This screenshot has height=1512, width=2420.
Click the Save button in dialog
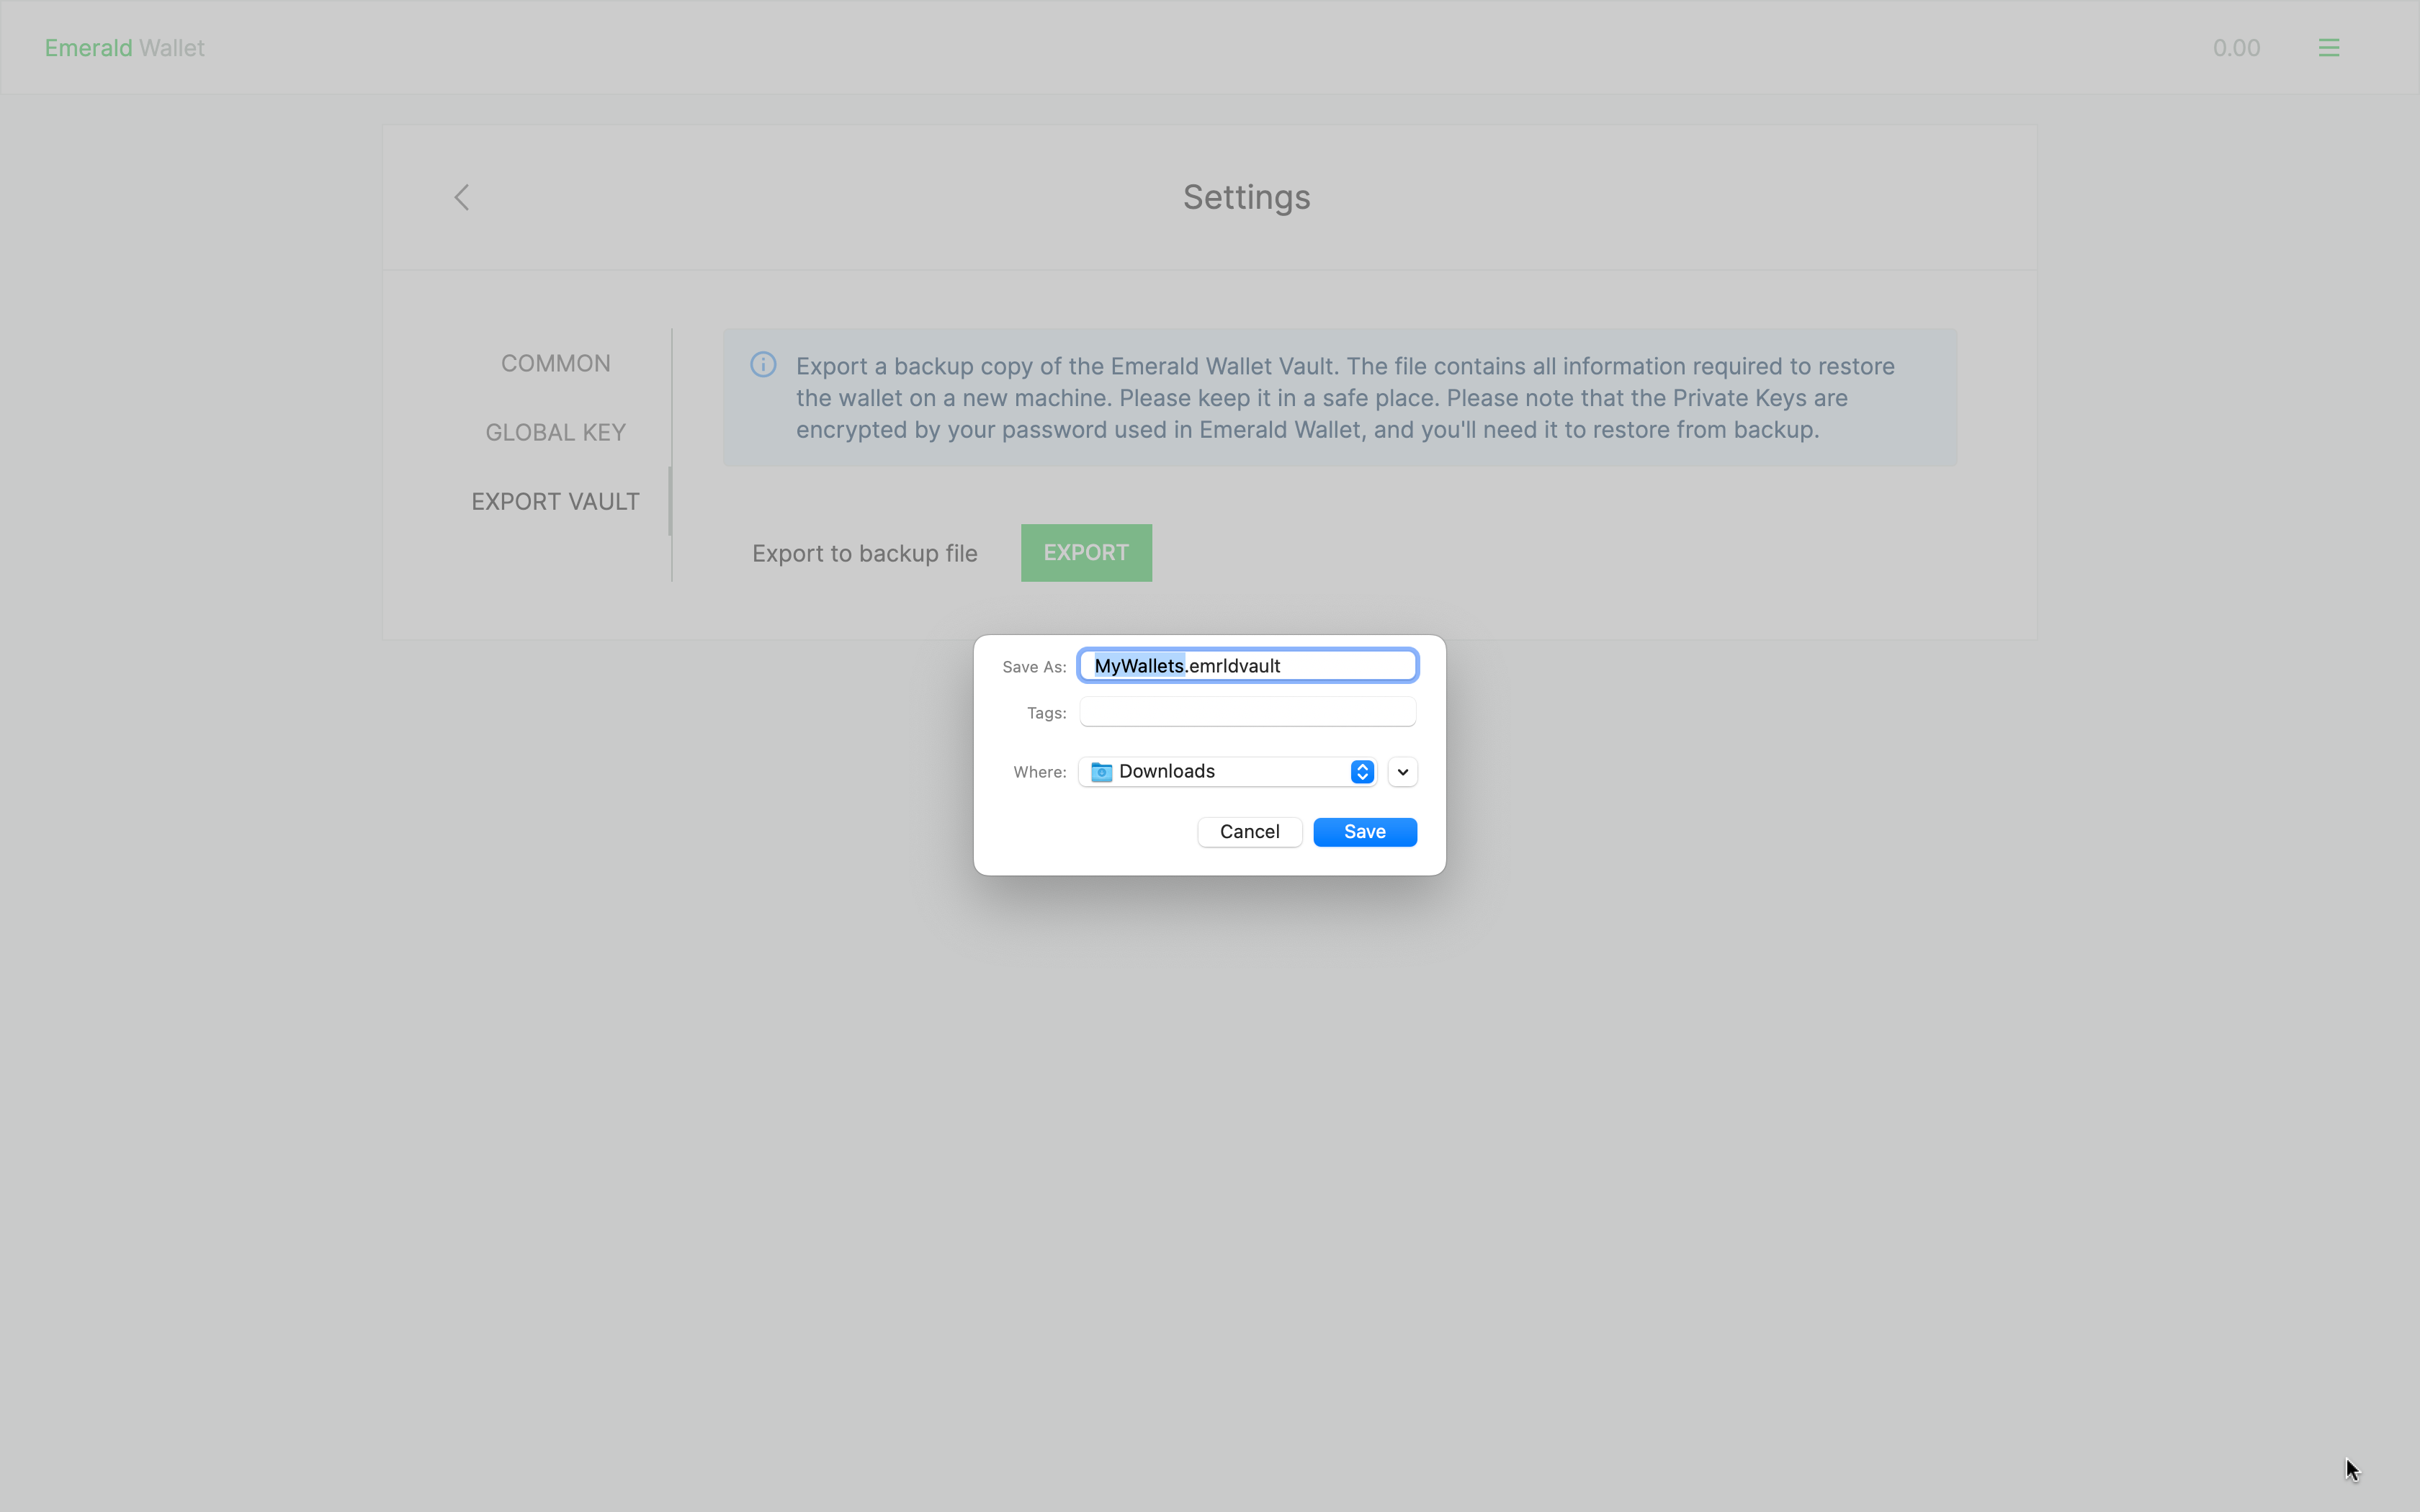click(1364, 831)
